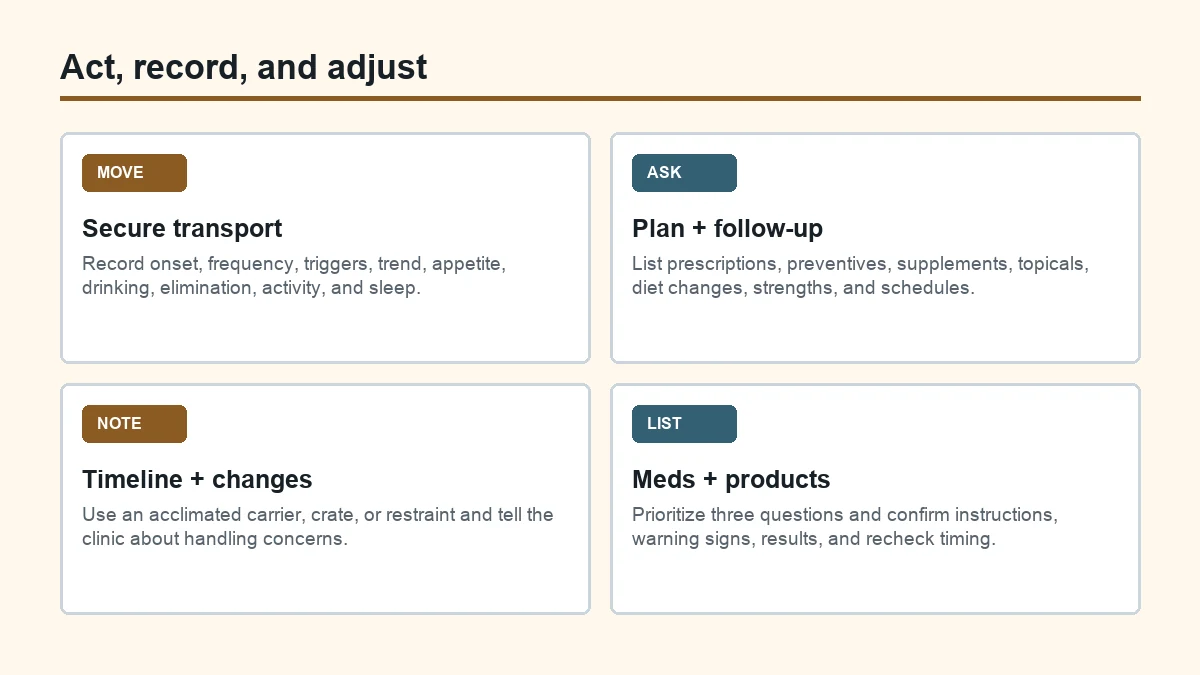Select the slide title 'Act, record, and adjust'

click(x=243, y=67)
